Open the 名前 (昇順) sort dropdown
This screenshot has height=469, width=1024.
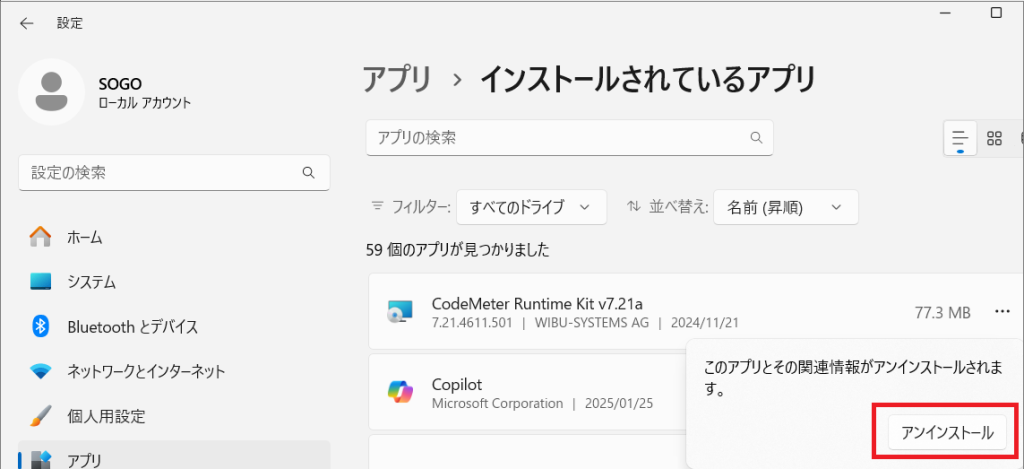tap(786, 207)
